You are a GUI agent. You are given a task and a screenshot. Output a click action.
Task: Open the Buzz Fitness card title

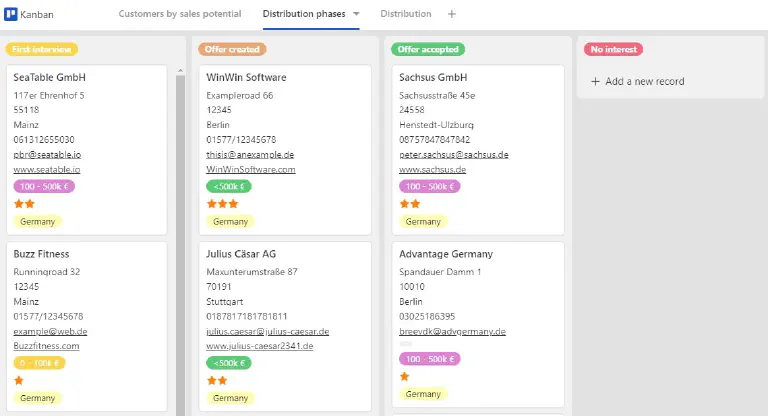coord(41,254)
